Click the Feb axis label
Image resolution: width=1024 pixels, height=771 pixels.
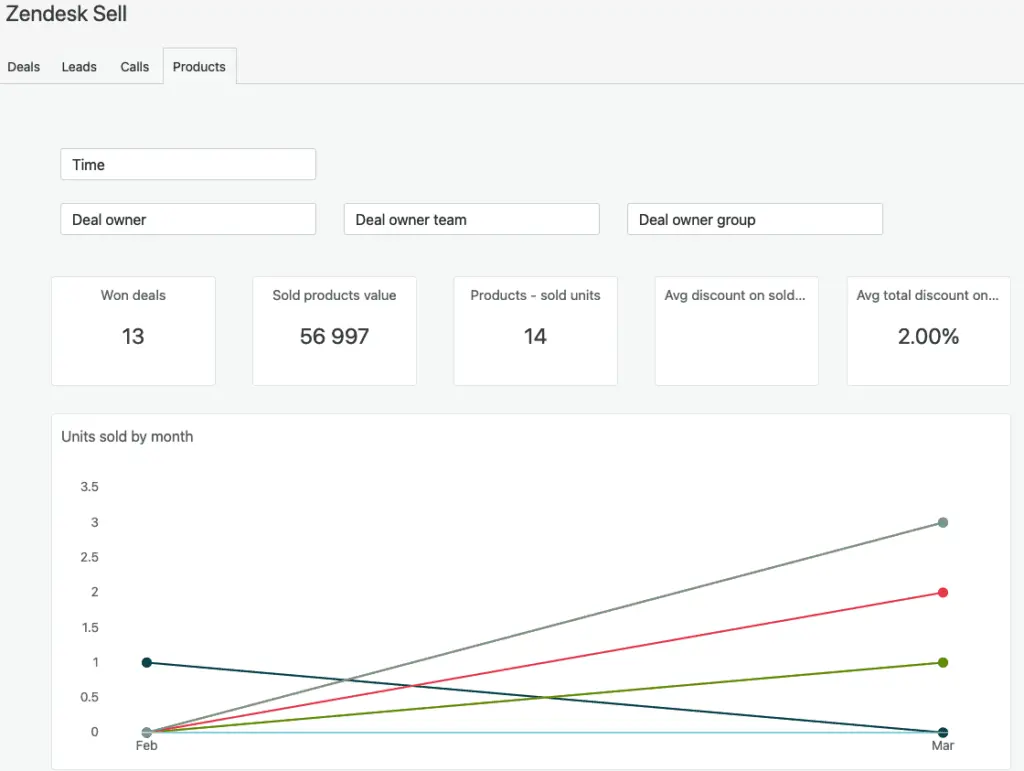pyautogui.click(x=146, y=746)
